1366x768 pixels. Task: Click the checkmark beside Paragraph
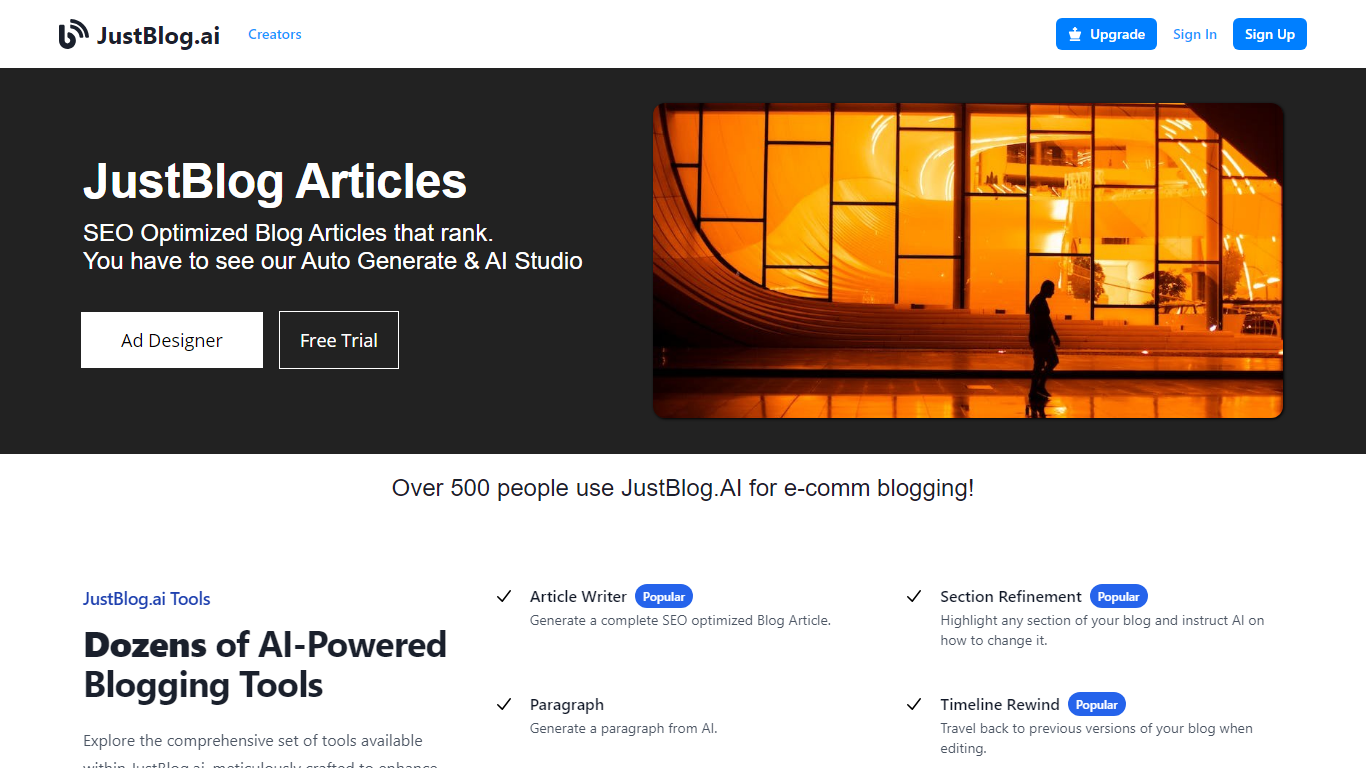[x=504, y=705]
